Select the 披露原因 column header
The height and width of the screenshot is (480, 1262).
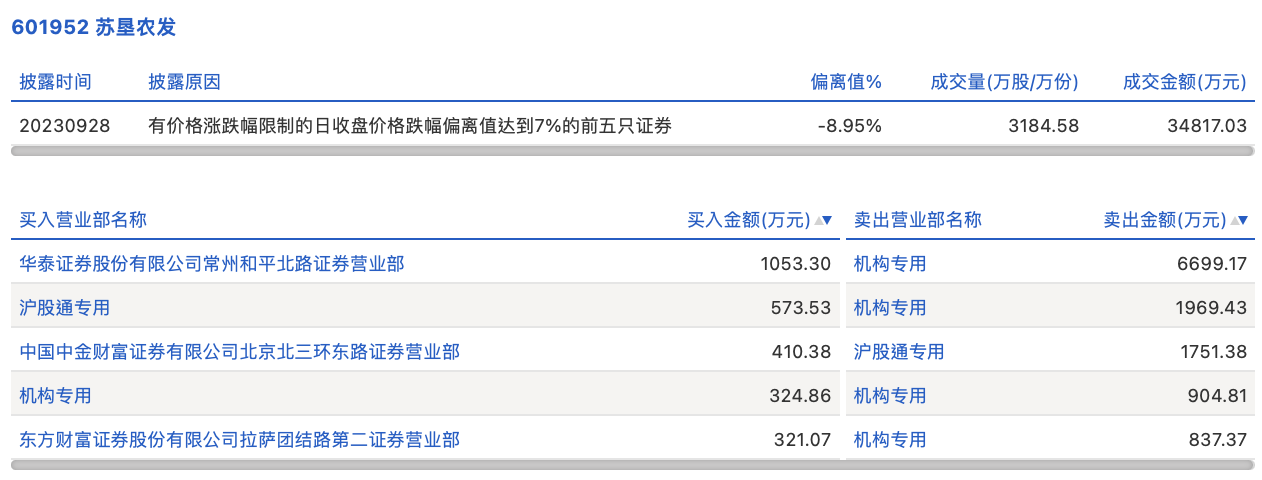pyautogui.click(x=184, y=82)
